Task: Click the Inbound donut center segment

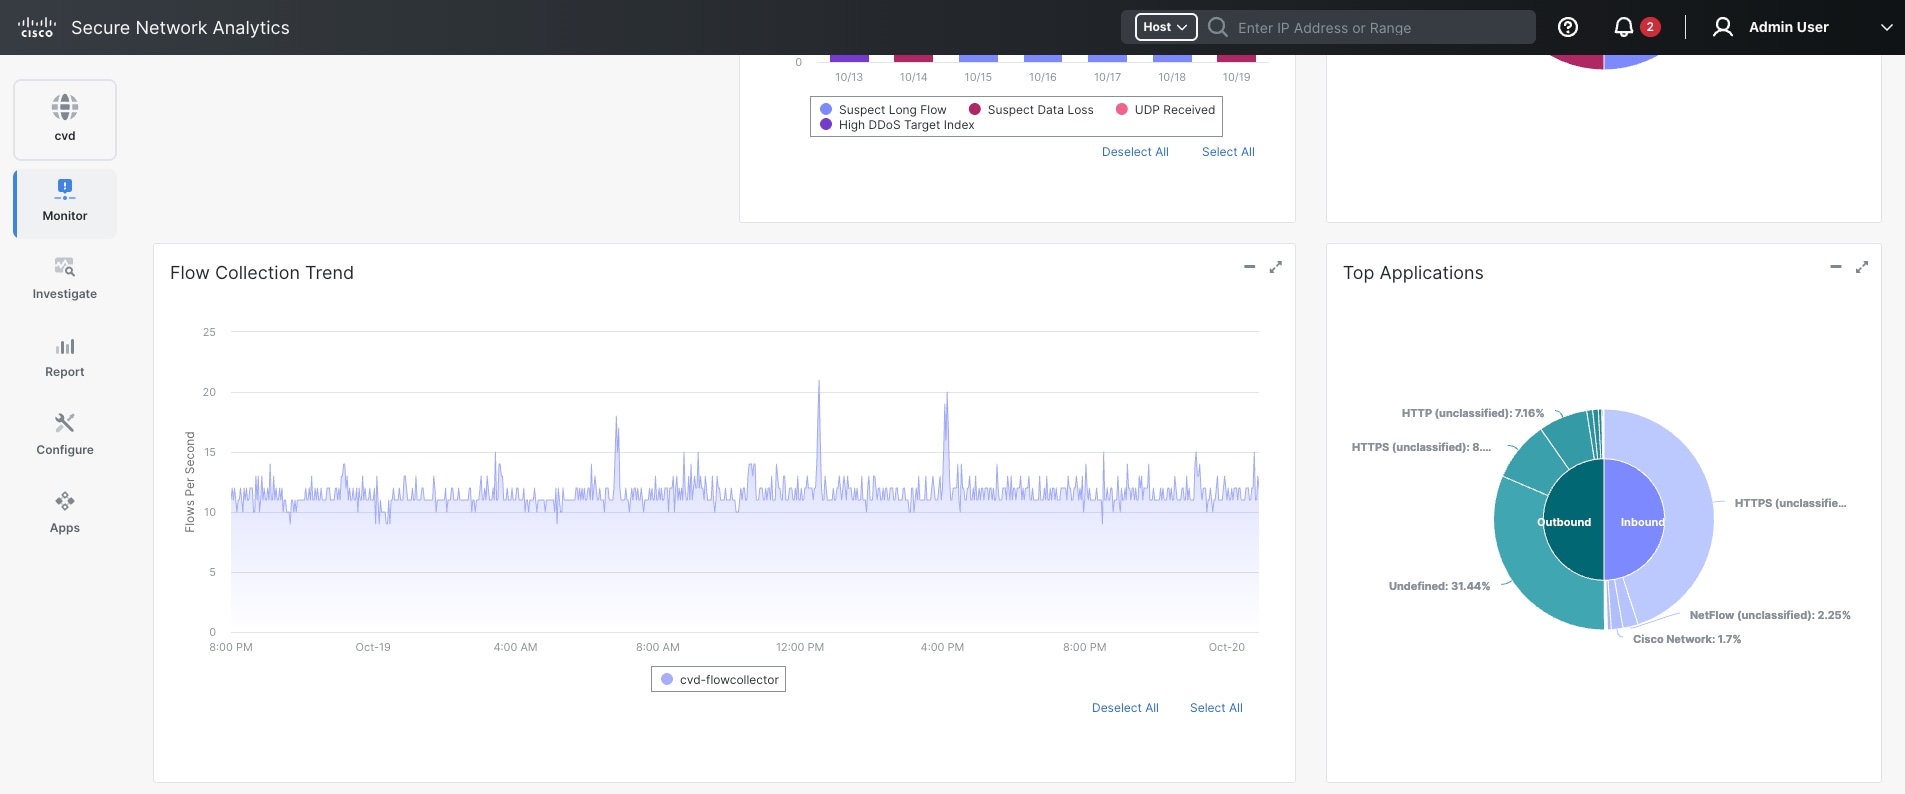Action: pyautogui.click(x=1635, y=520)
